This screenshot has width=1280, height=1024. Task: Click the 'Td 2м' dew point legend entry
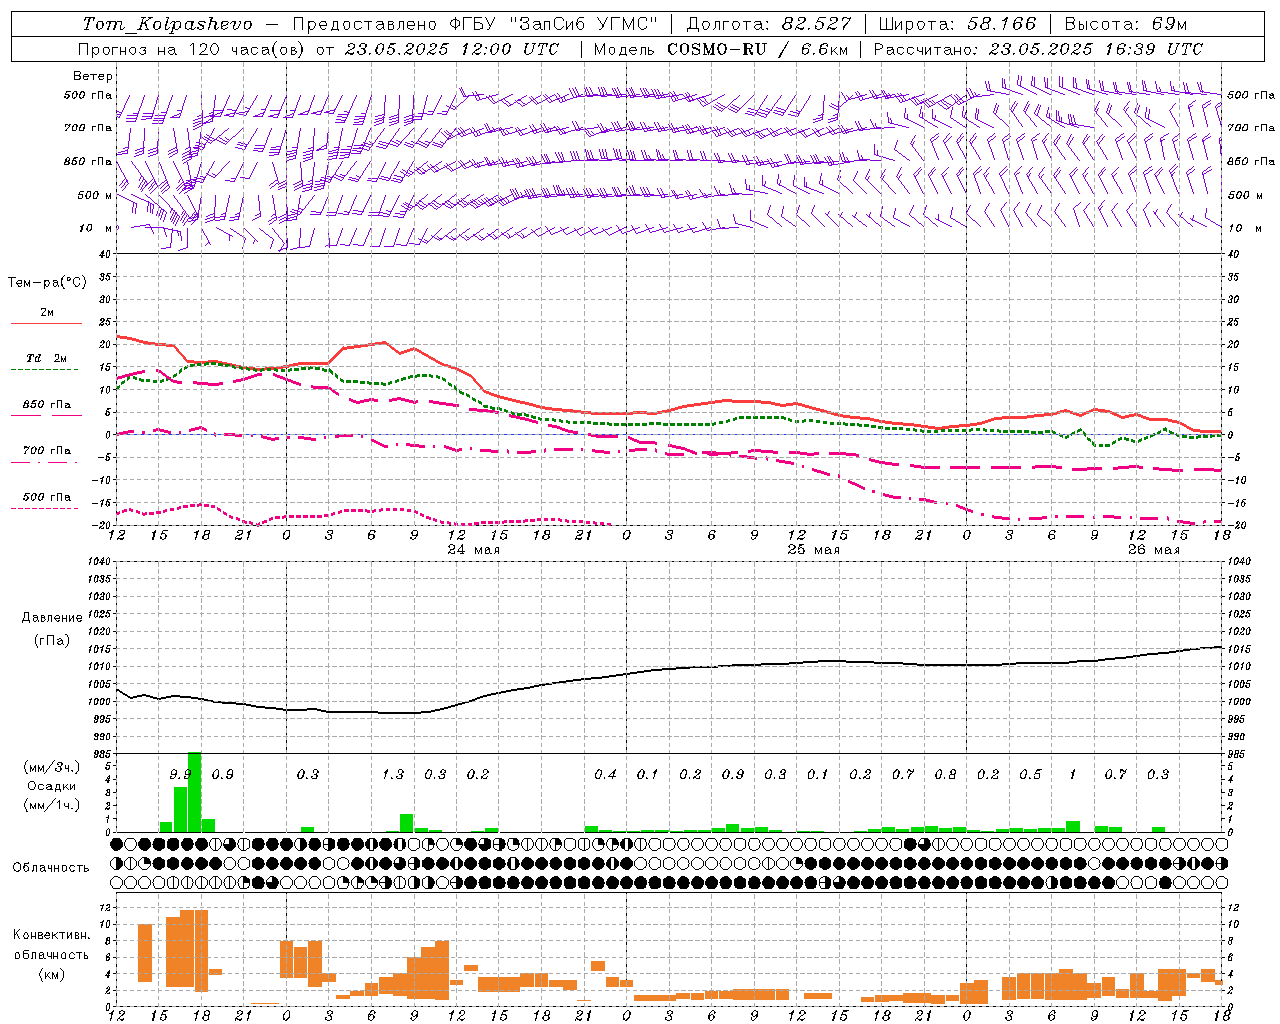(x=47, y=358)
